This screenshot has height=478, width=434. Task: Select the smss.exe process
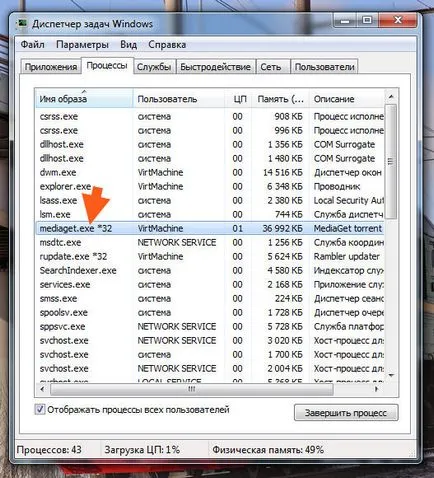[210, 298]
